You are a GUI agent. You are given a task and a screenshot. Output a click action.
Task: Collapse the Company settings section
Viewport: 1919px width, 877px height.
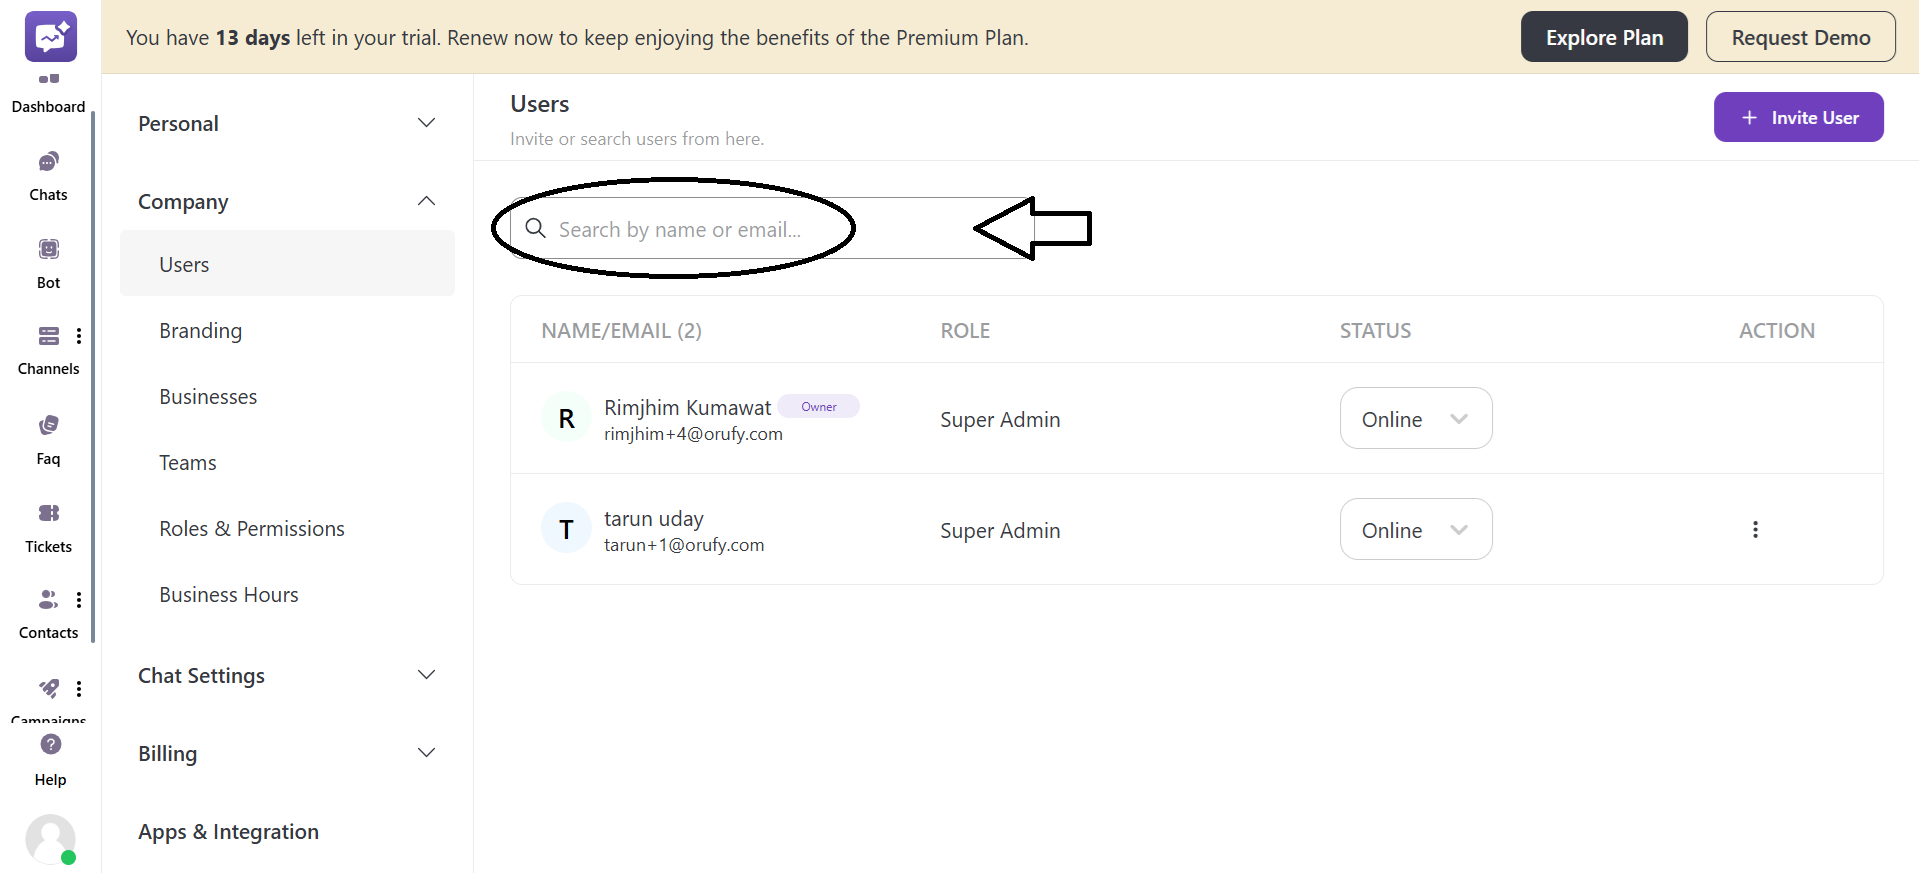coord(287,202)
